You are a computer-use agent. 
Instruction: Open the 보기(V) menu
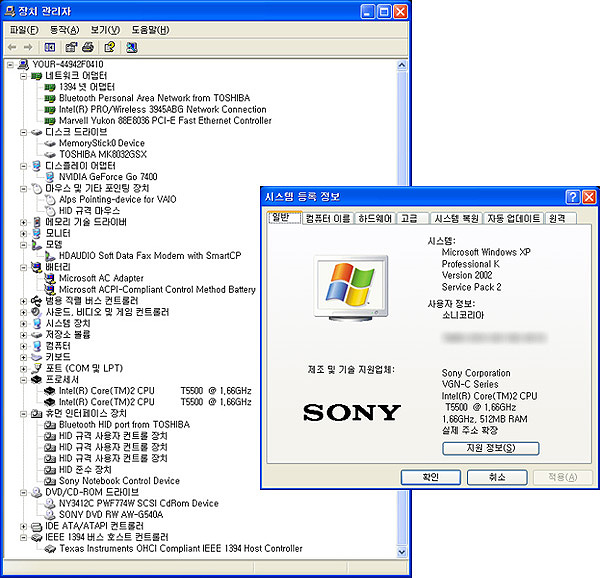[x=105, y=30]
